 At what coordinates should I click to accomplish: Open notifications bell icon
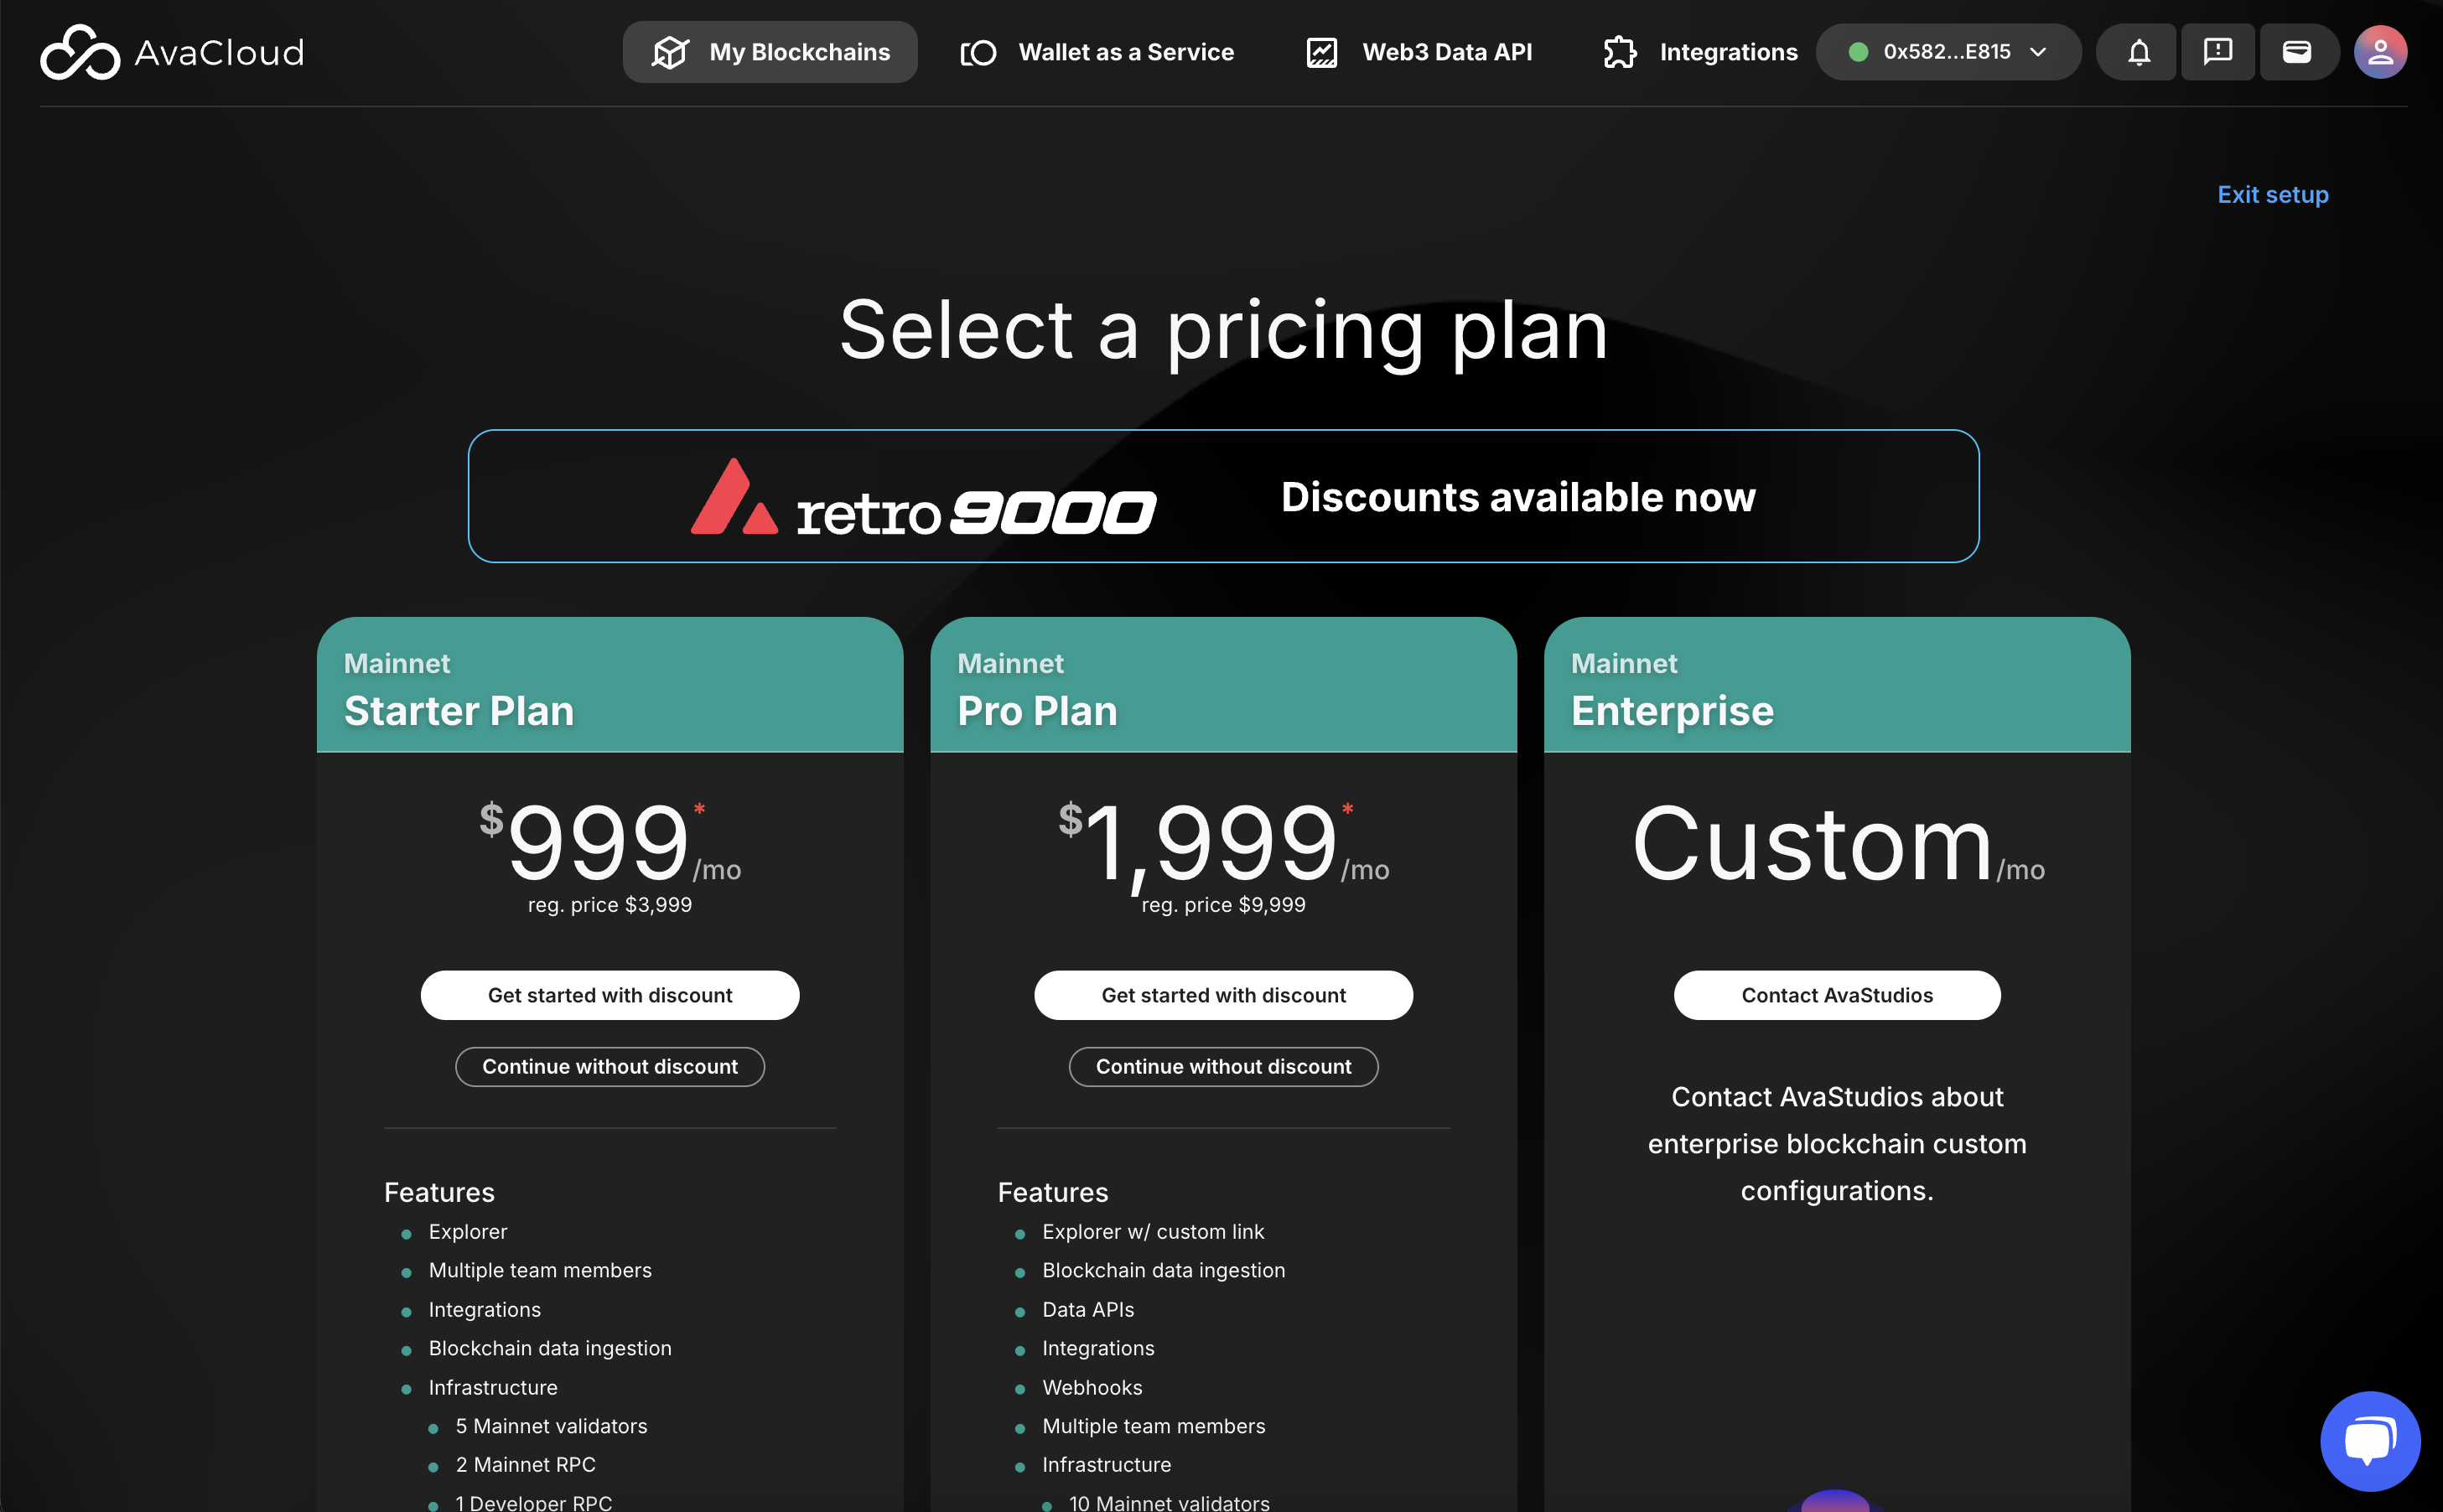2138,52
